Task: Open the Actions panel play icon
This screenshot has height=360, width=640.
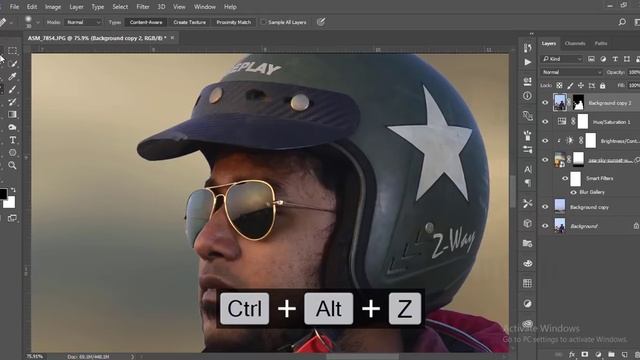Action: [527, 62]
